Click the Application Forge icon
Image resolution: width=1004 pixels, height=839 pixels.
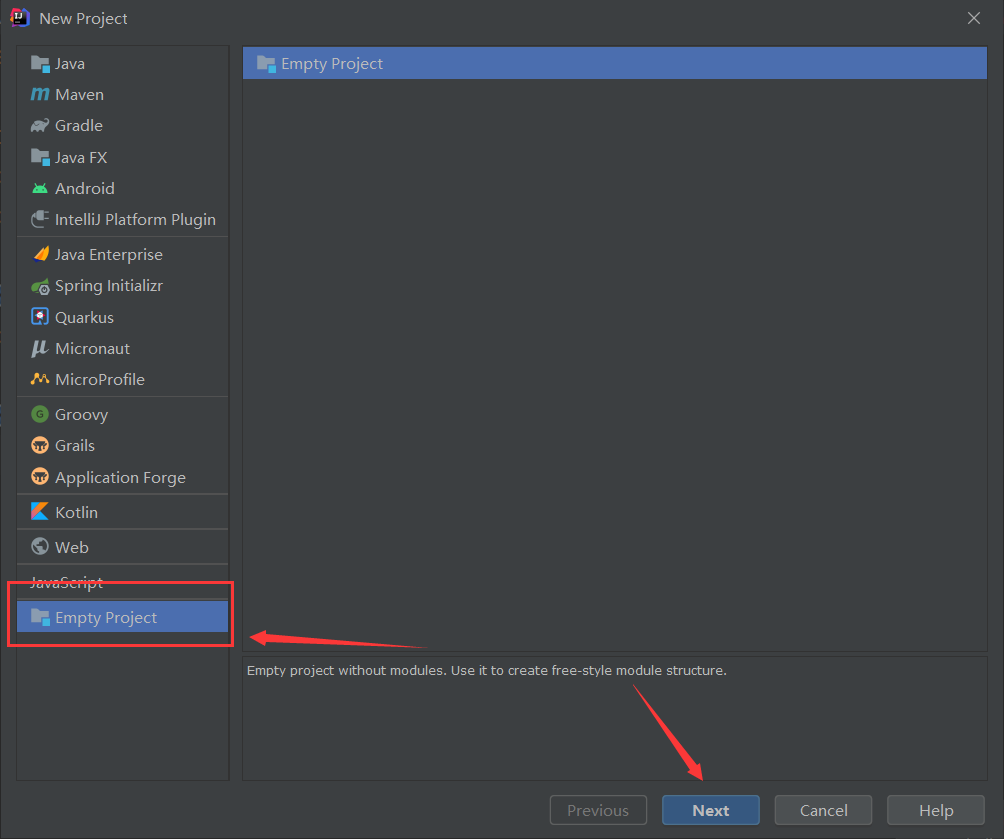[40, 477]
